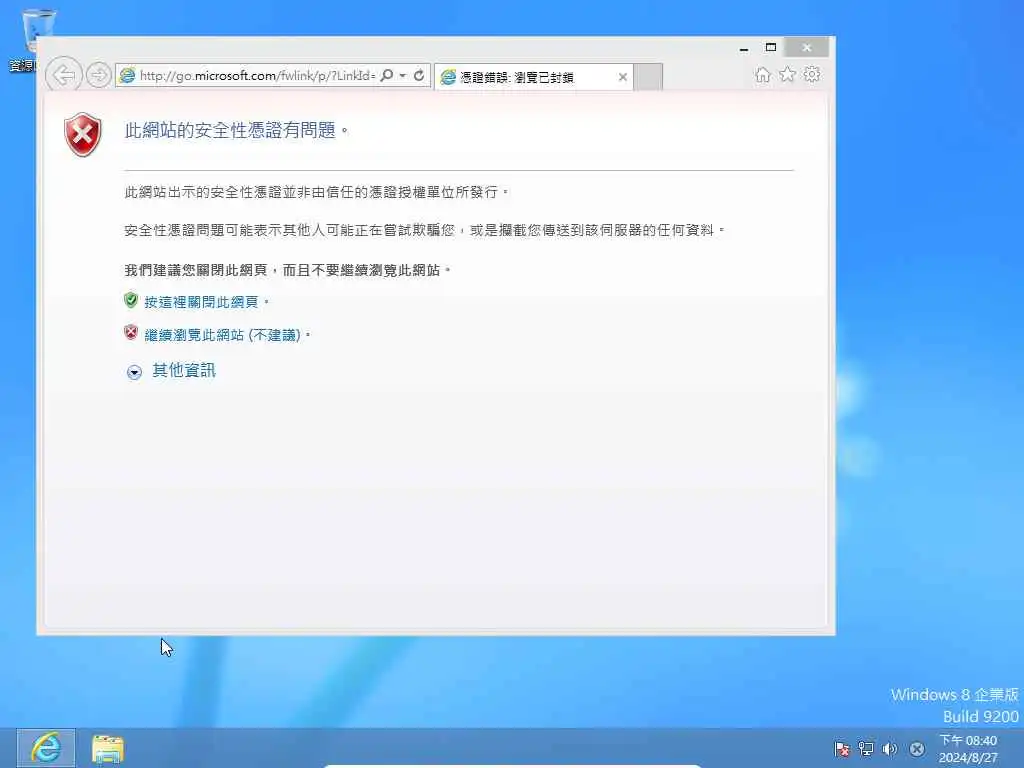Click the browser Forward arrow button
The width and height of the screenshot is (1024, 768).
point(99,75)
